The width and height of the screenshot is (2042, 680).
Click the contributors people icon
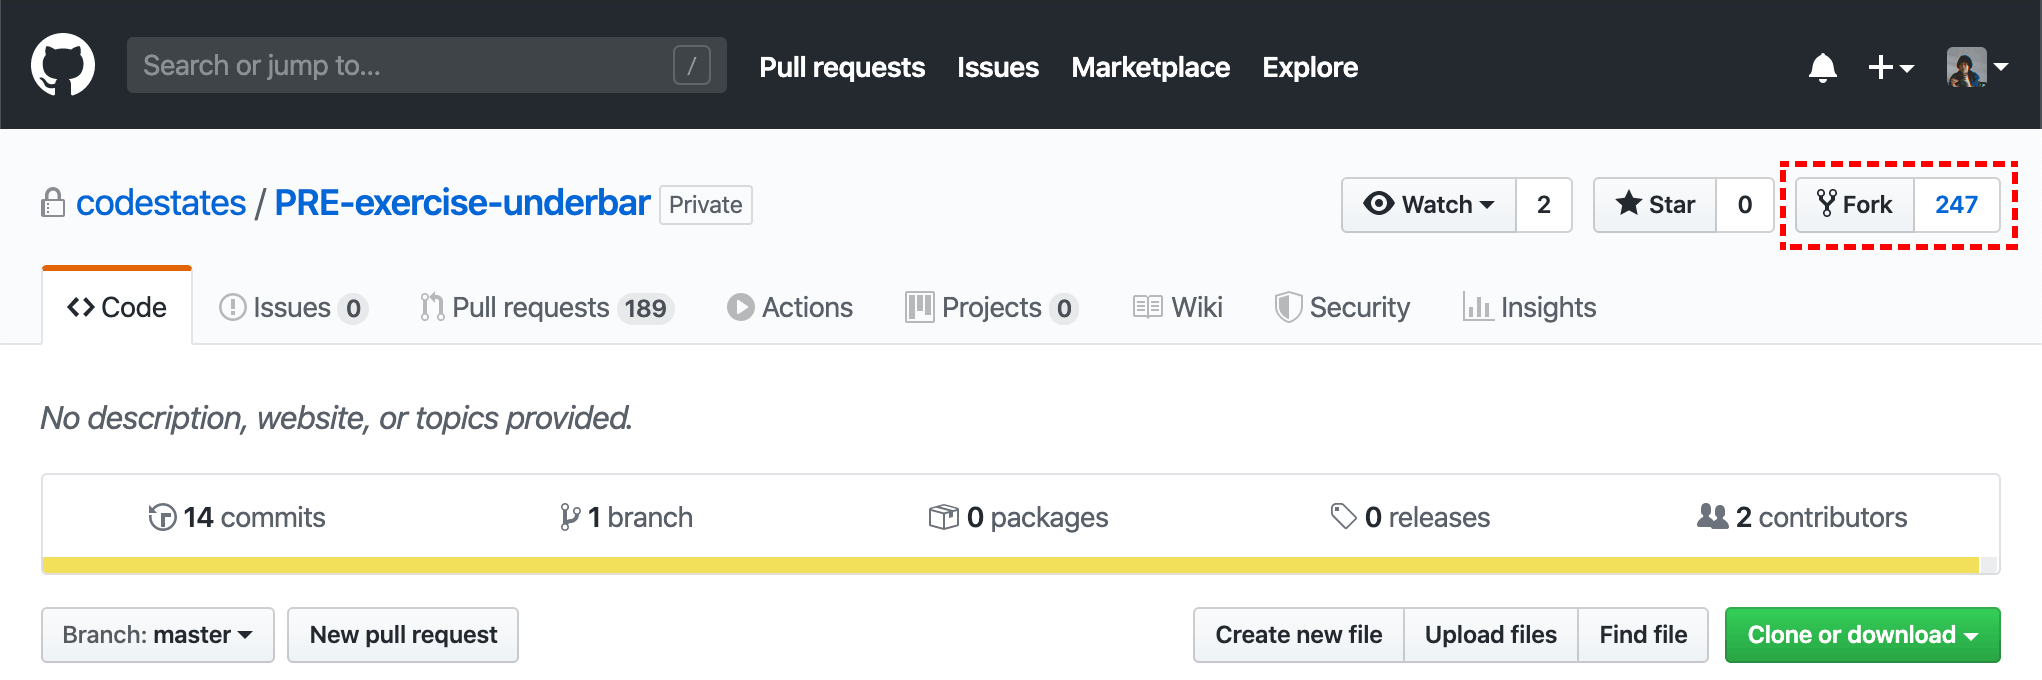tap(1712, 516)
